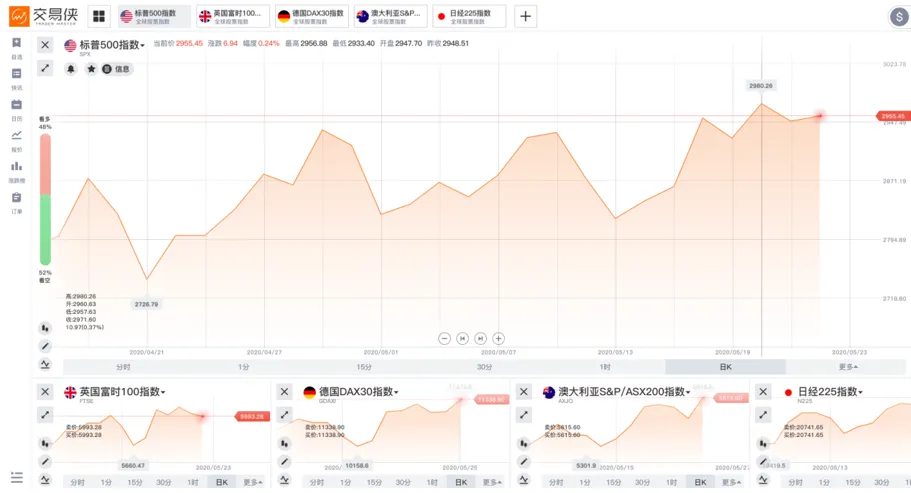This screenshot has width=911, height=493.
Task: Open the 德国DAX30指数 symbol dropdown
Action: click(358, 392)
